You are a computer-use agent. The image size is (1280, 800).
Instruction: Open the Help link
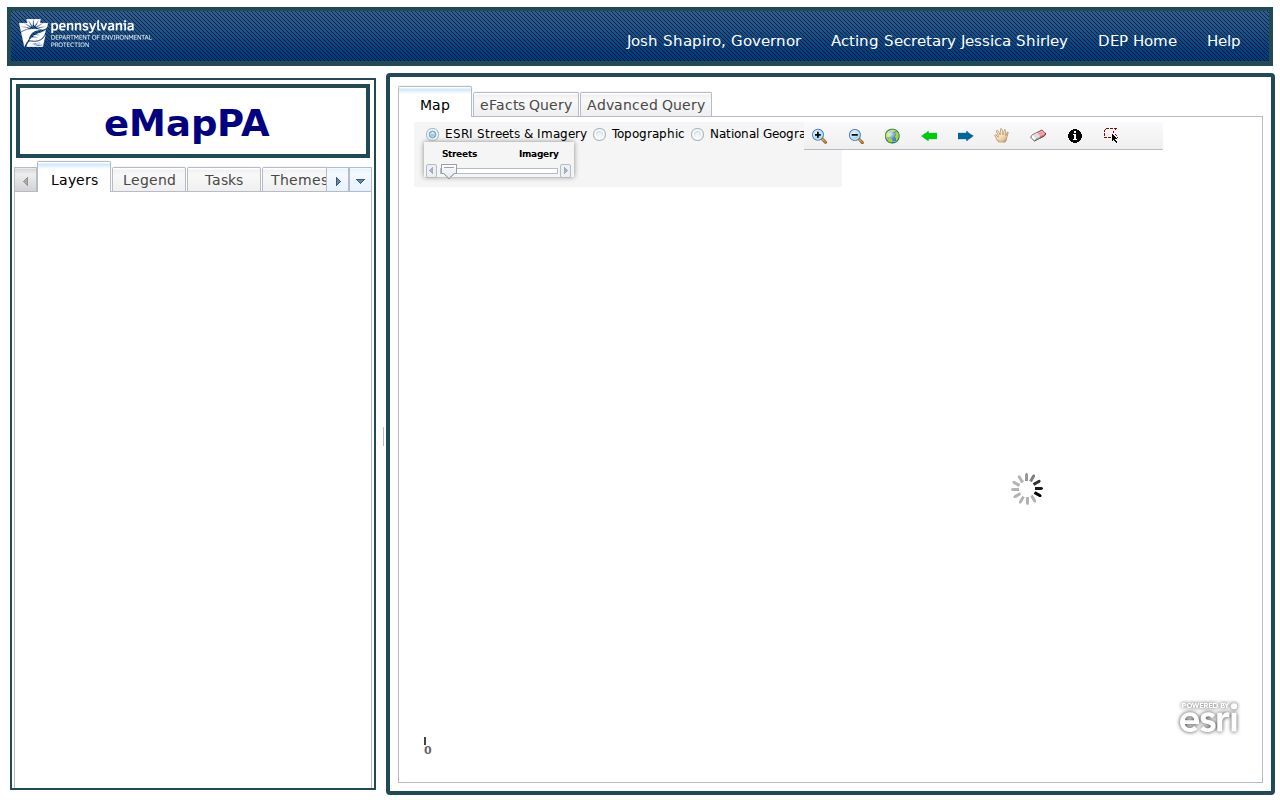1223,41
